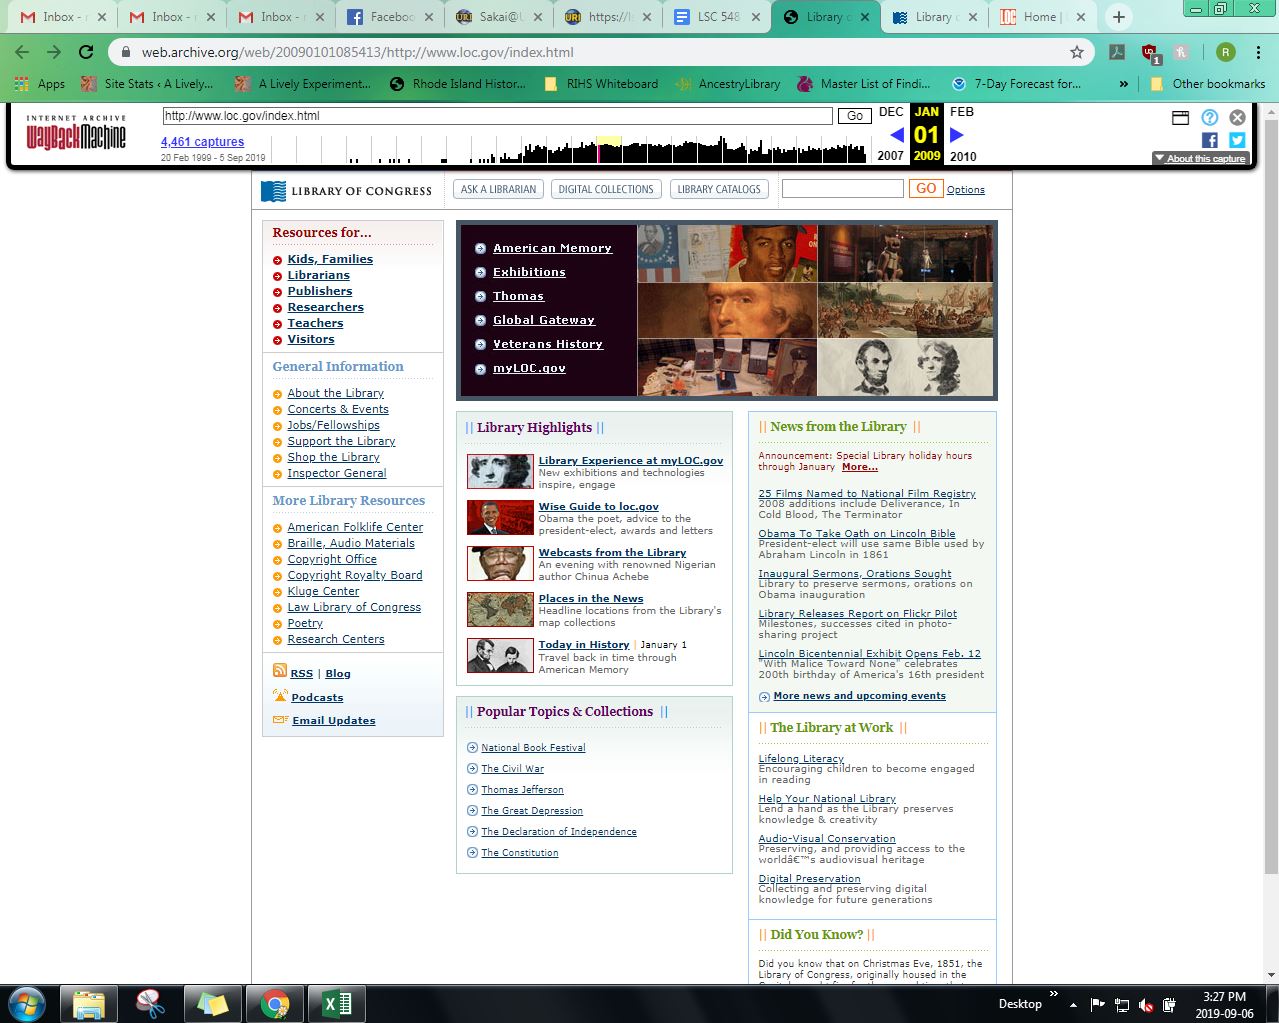Reload the current page
Image resolution: width=1279 pixels, height=1023 pixels.
pyautogui.click(x=86, y=52)
